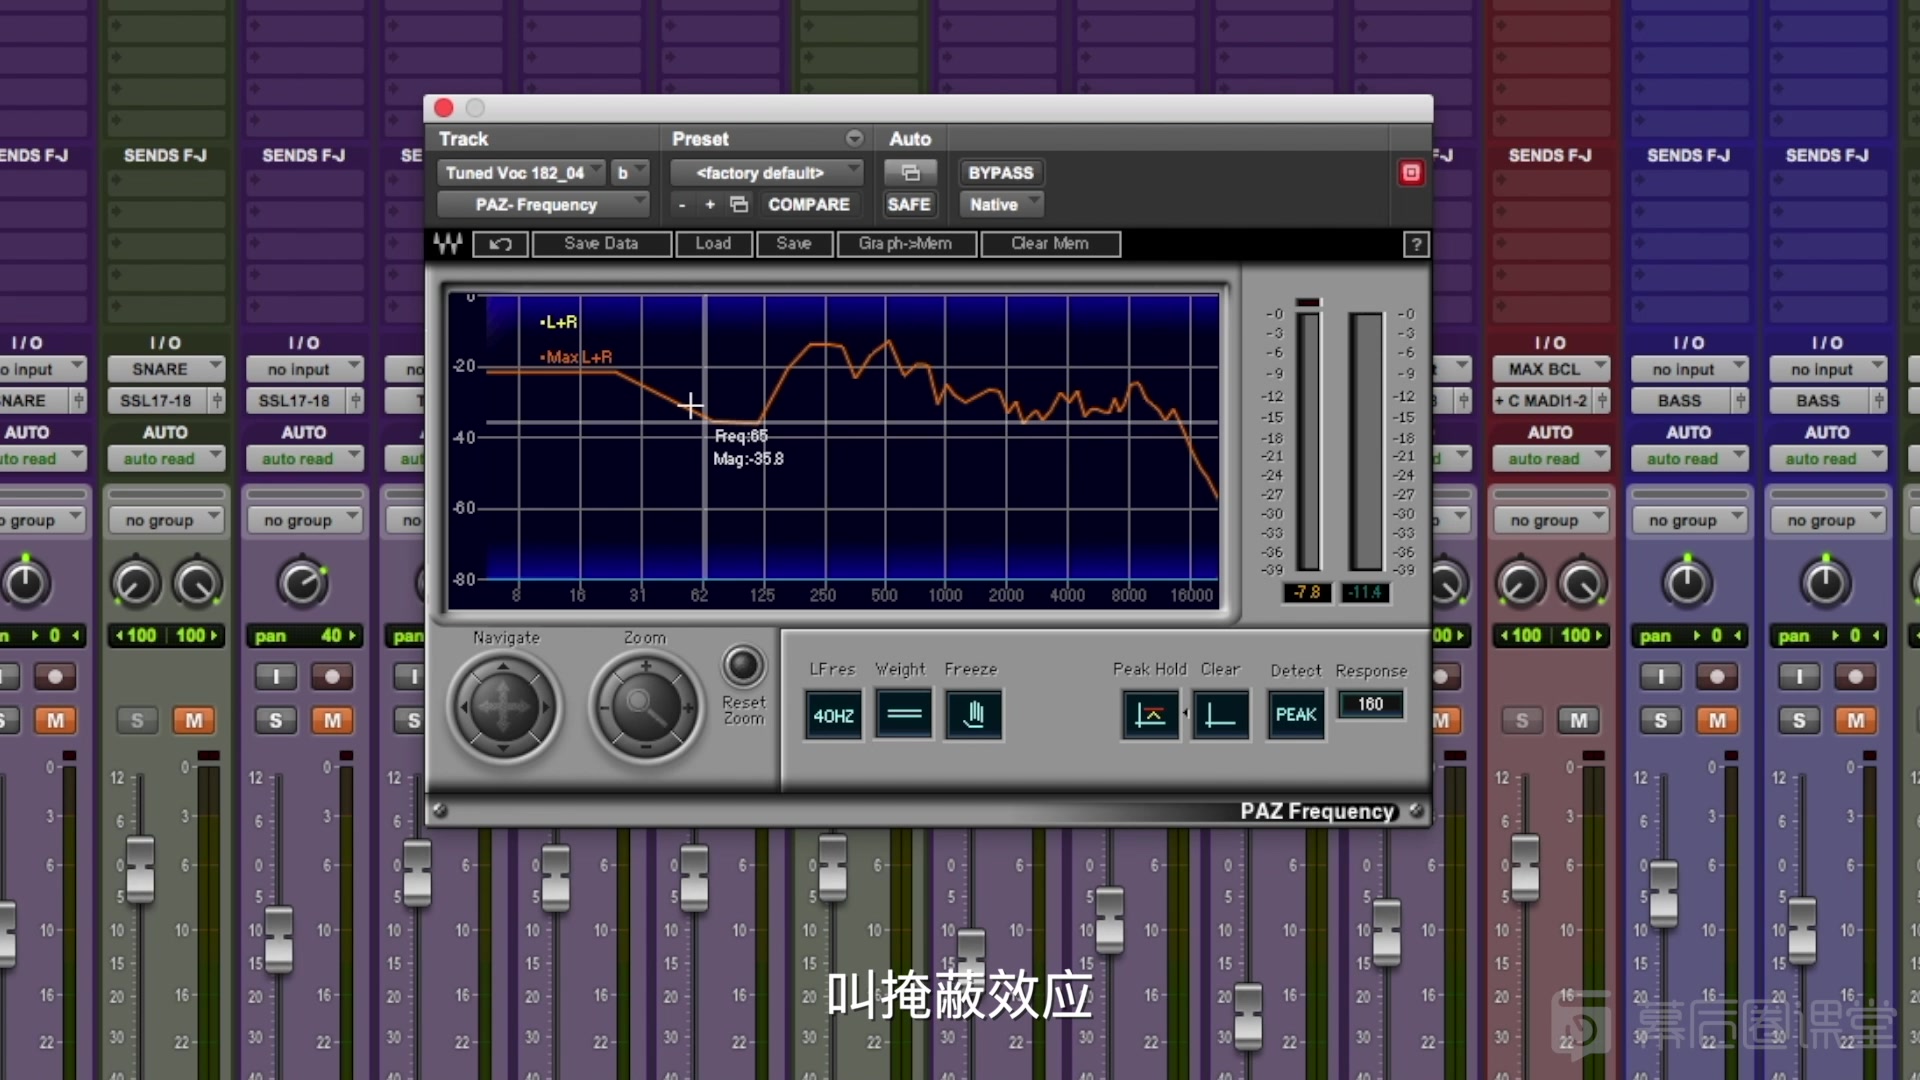Open the Tuned Voc 182_04 track selector
The image size is (1920, 1080).
point(521,173)
